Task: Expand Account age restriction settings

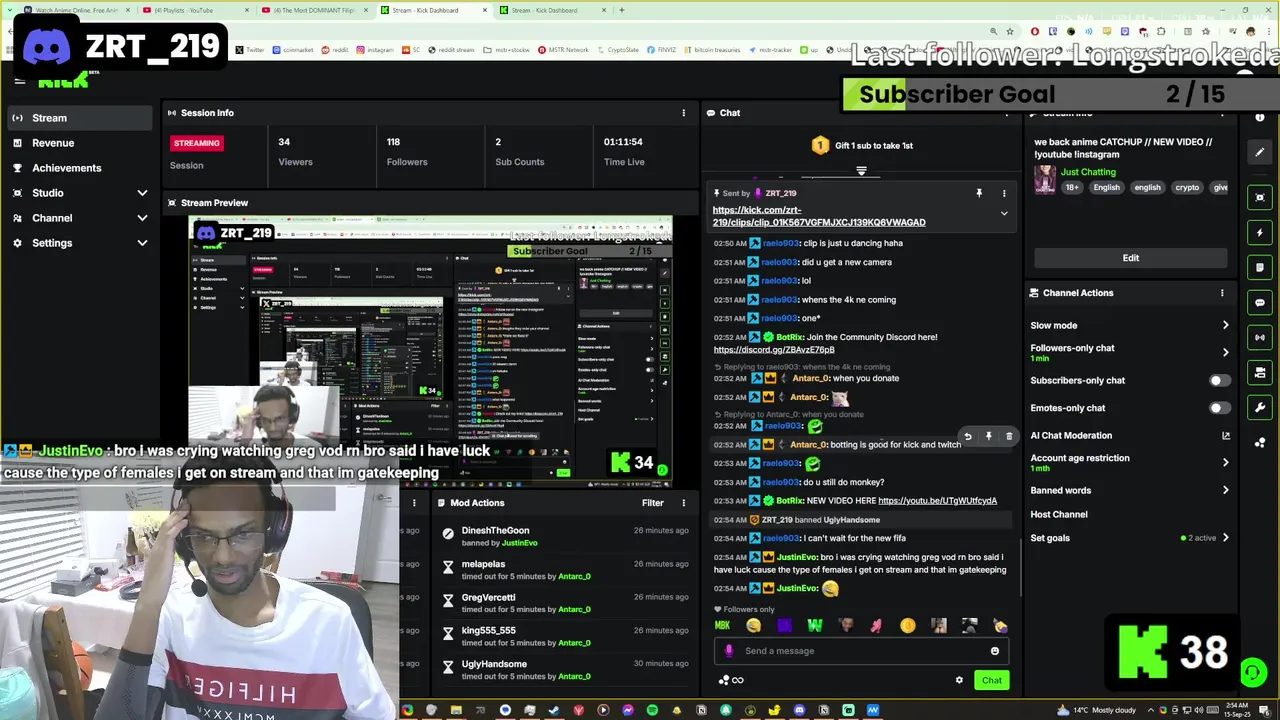Action: click(x=1225, y=462)
